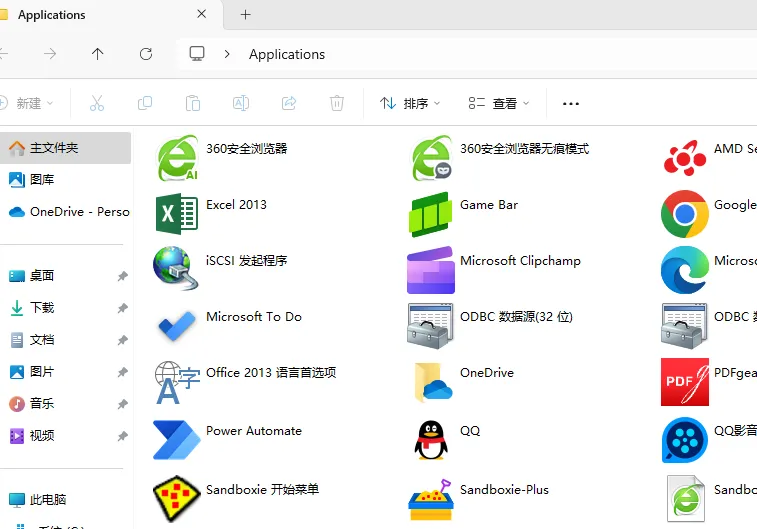
Task: Click the Delete trash can icon
Action: click(x=336, y=103)
